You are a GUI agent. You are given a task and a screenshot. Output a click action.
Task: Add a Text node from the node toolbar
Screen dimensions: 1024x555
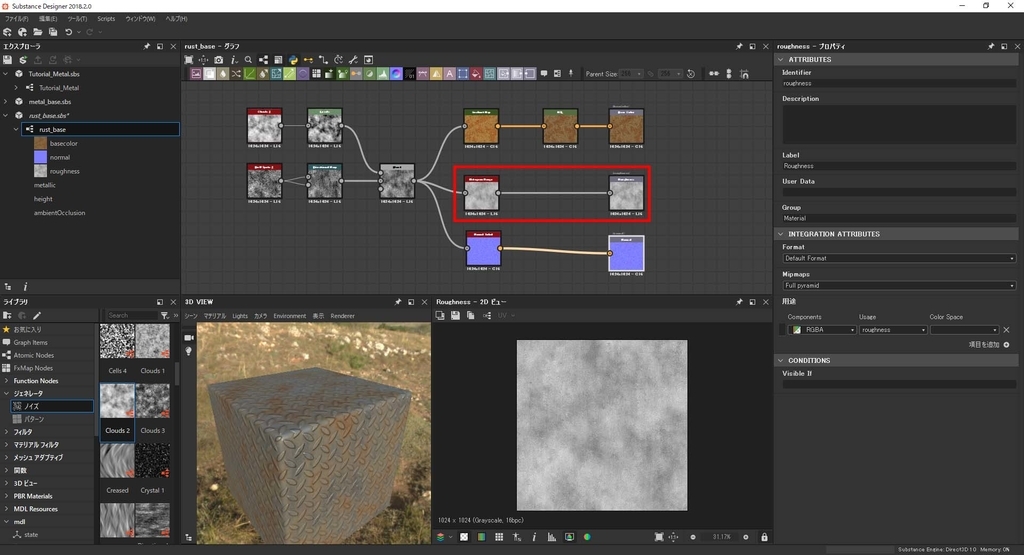[x=449, y=74]
